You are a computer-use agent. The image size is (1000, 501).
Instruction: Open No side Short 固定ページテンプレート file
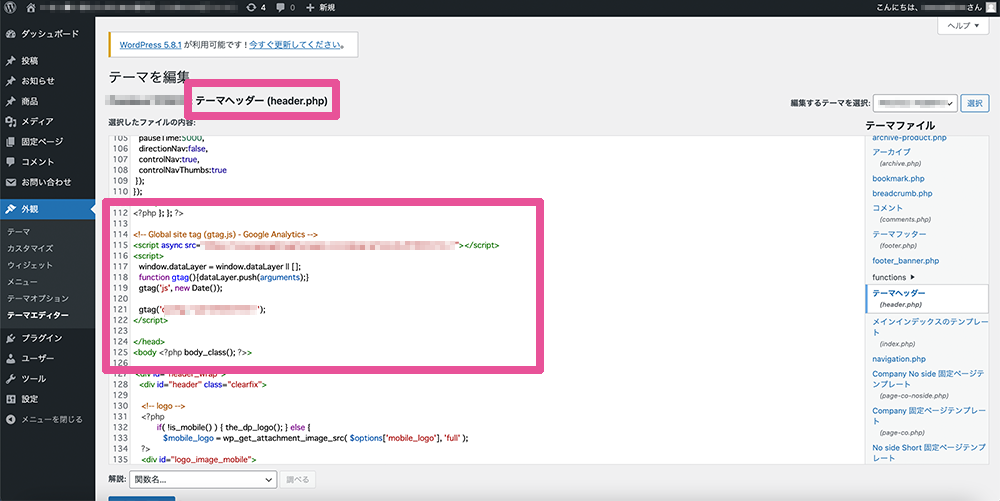(x=929, y=453)
